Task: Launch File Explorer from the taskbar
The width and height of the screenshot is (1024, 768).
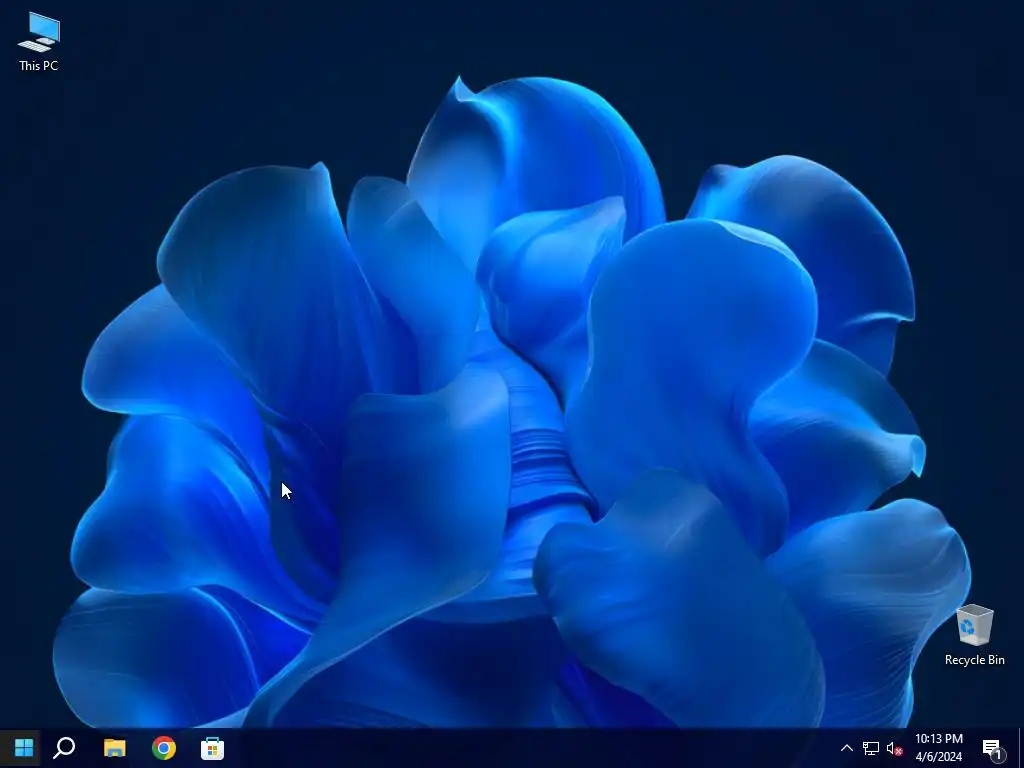Action: click(114, 748)
